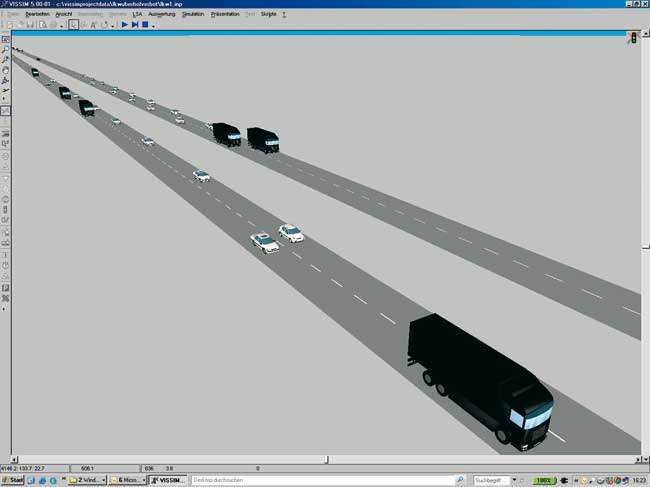Click status bar value '636'

click(x=149, y=468)
